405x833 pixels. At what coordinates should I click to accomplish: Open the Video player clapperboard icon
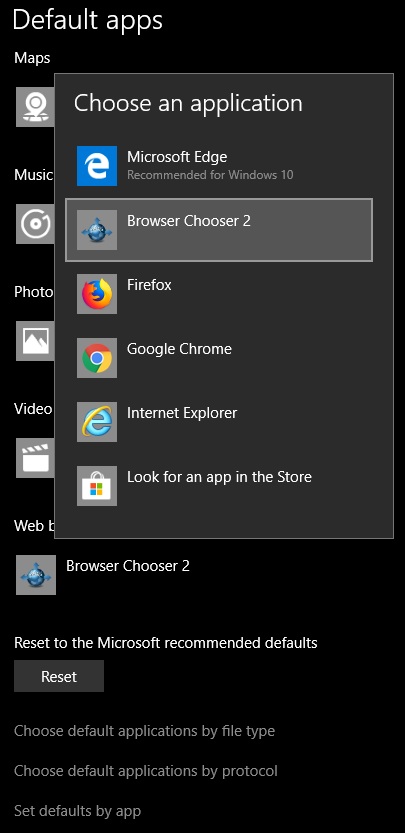(35, 458)
